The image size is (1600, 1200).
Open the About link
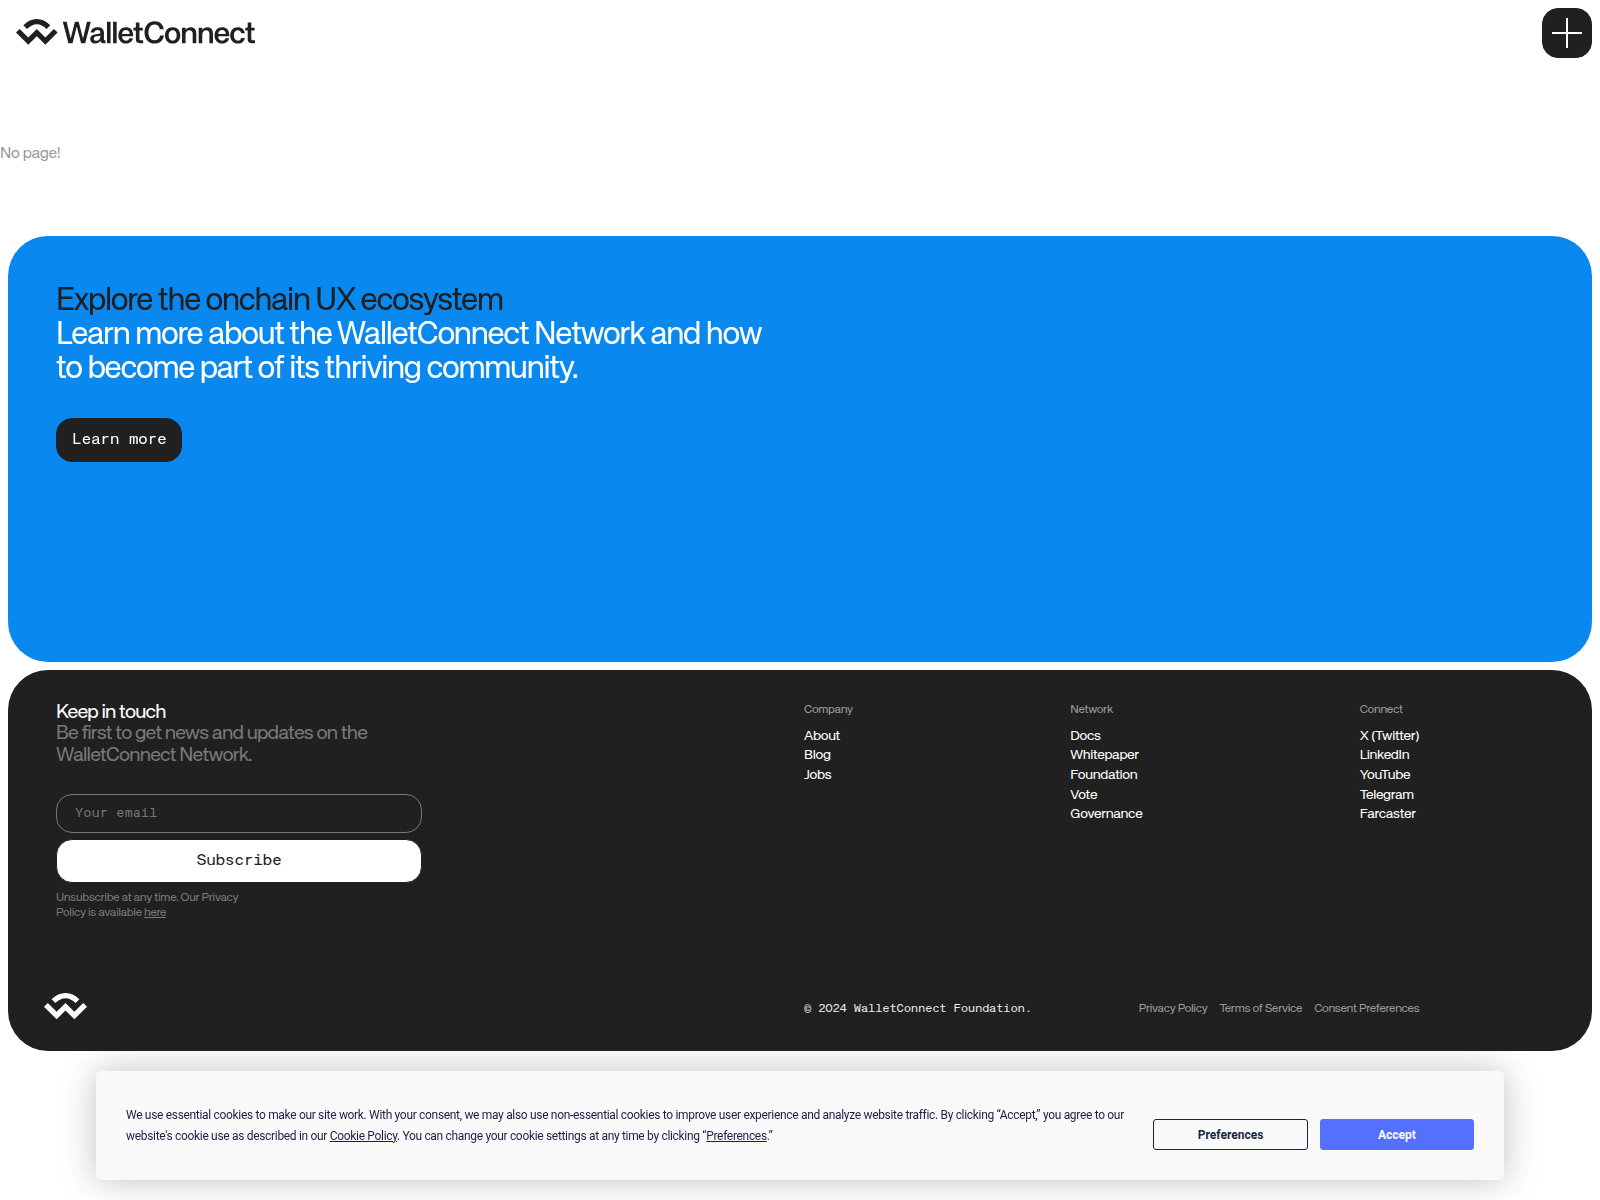(822, 736)
